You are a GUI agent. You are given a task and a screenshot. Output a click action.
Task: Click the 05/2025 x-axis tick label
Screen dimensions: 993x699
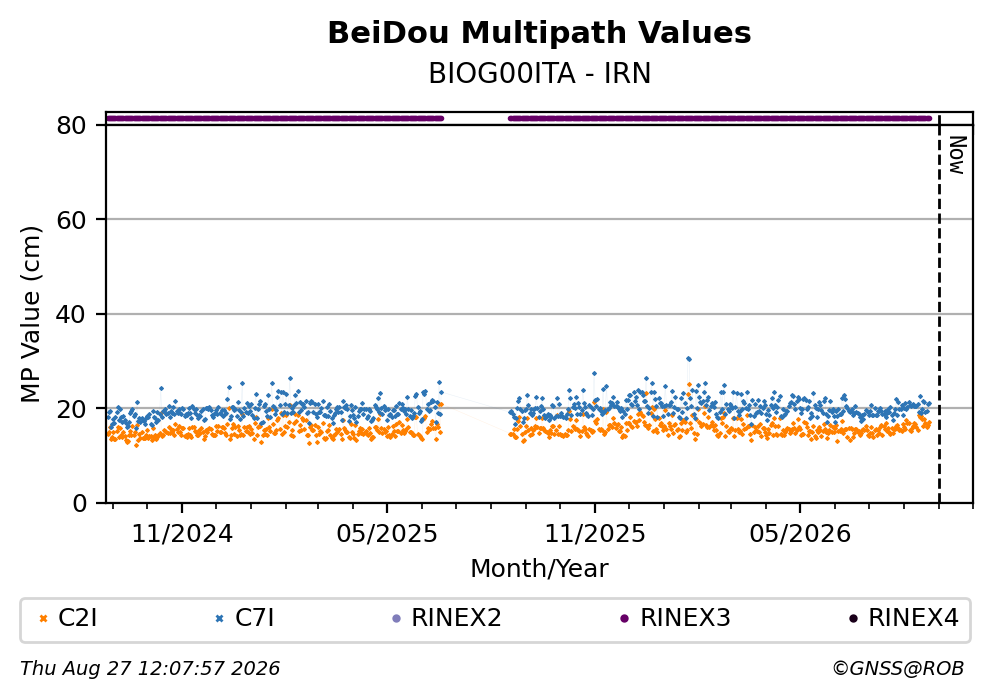coord(387,534)
